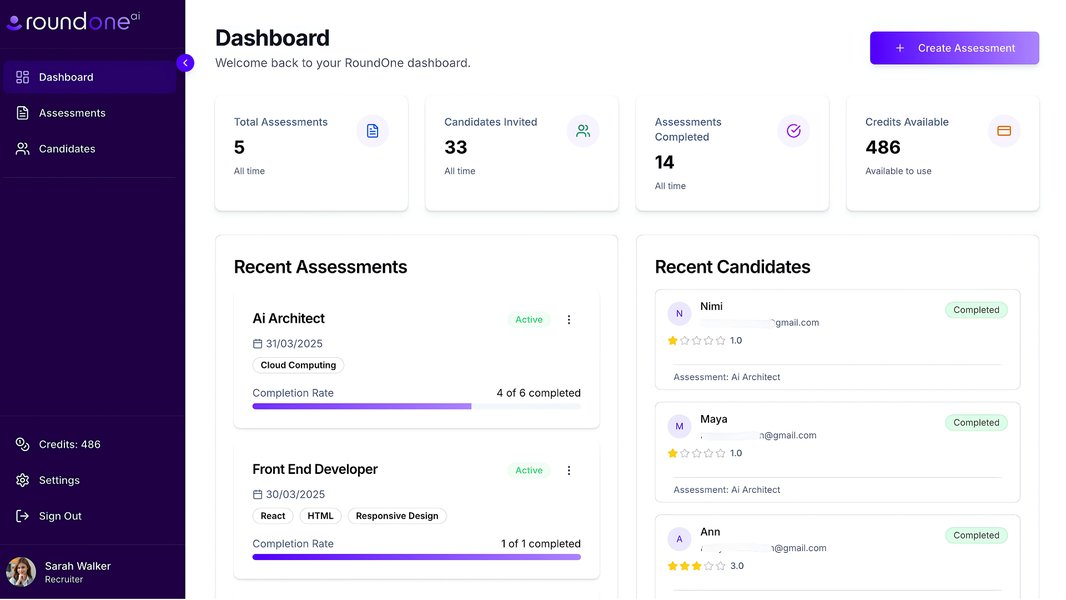
Task: Click the Active badge on Ai Architect
Action: coord(529,319)
